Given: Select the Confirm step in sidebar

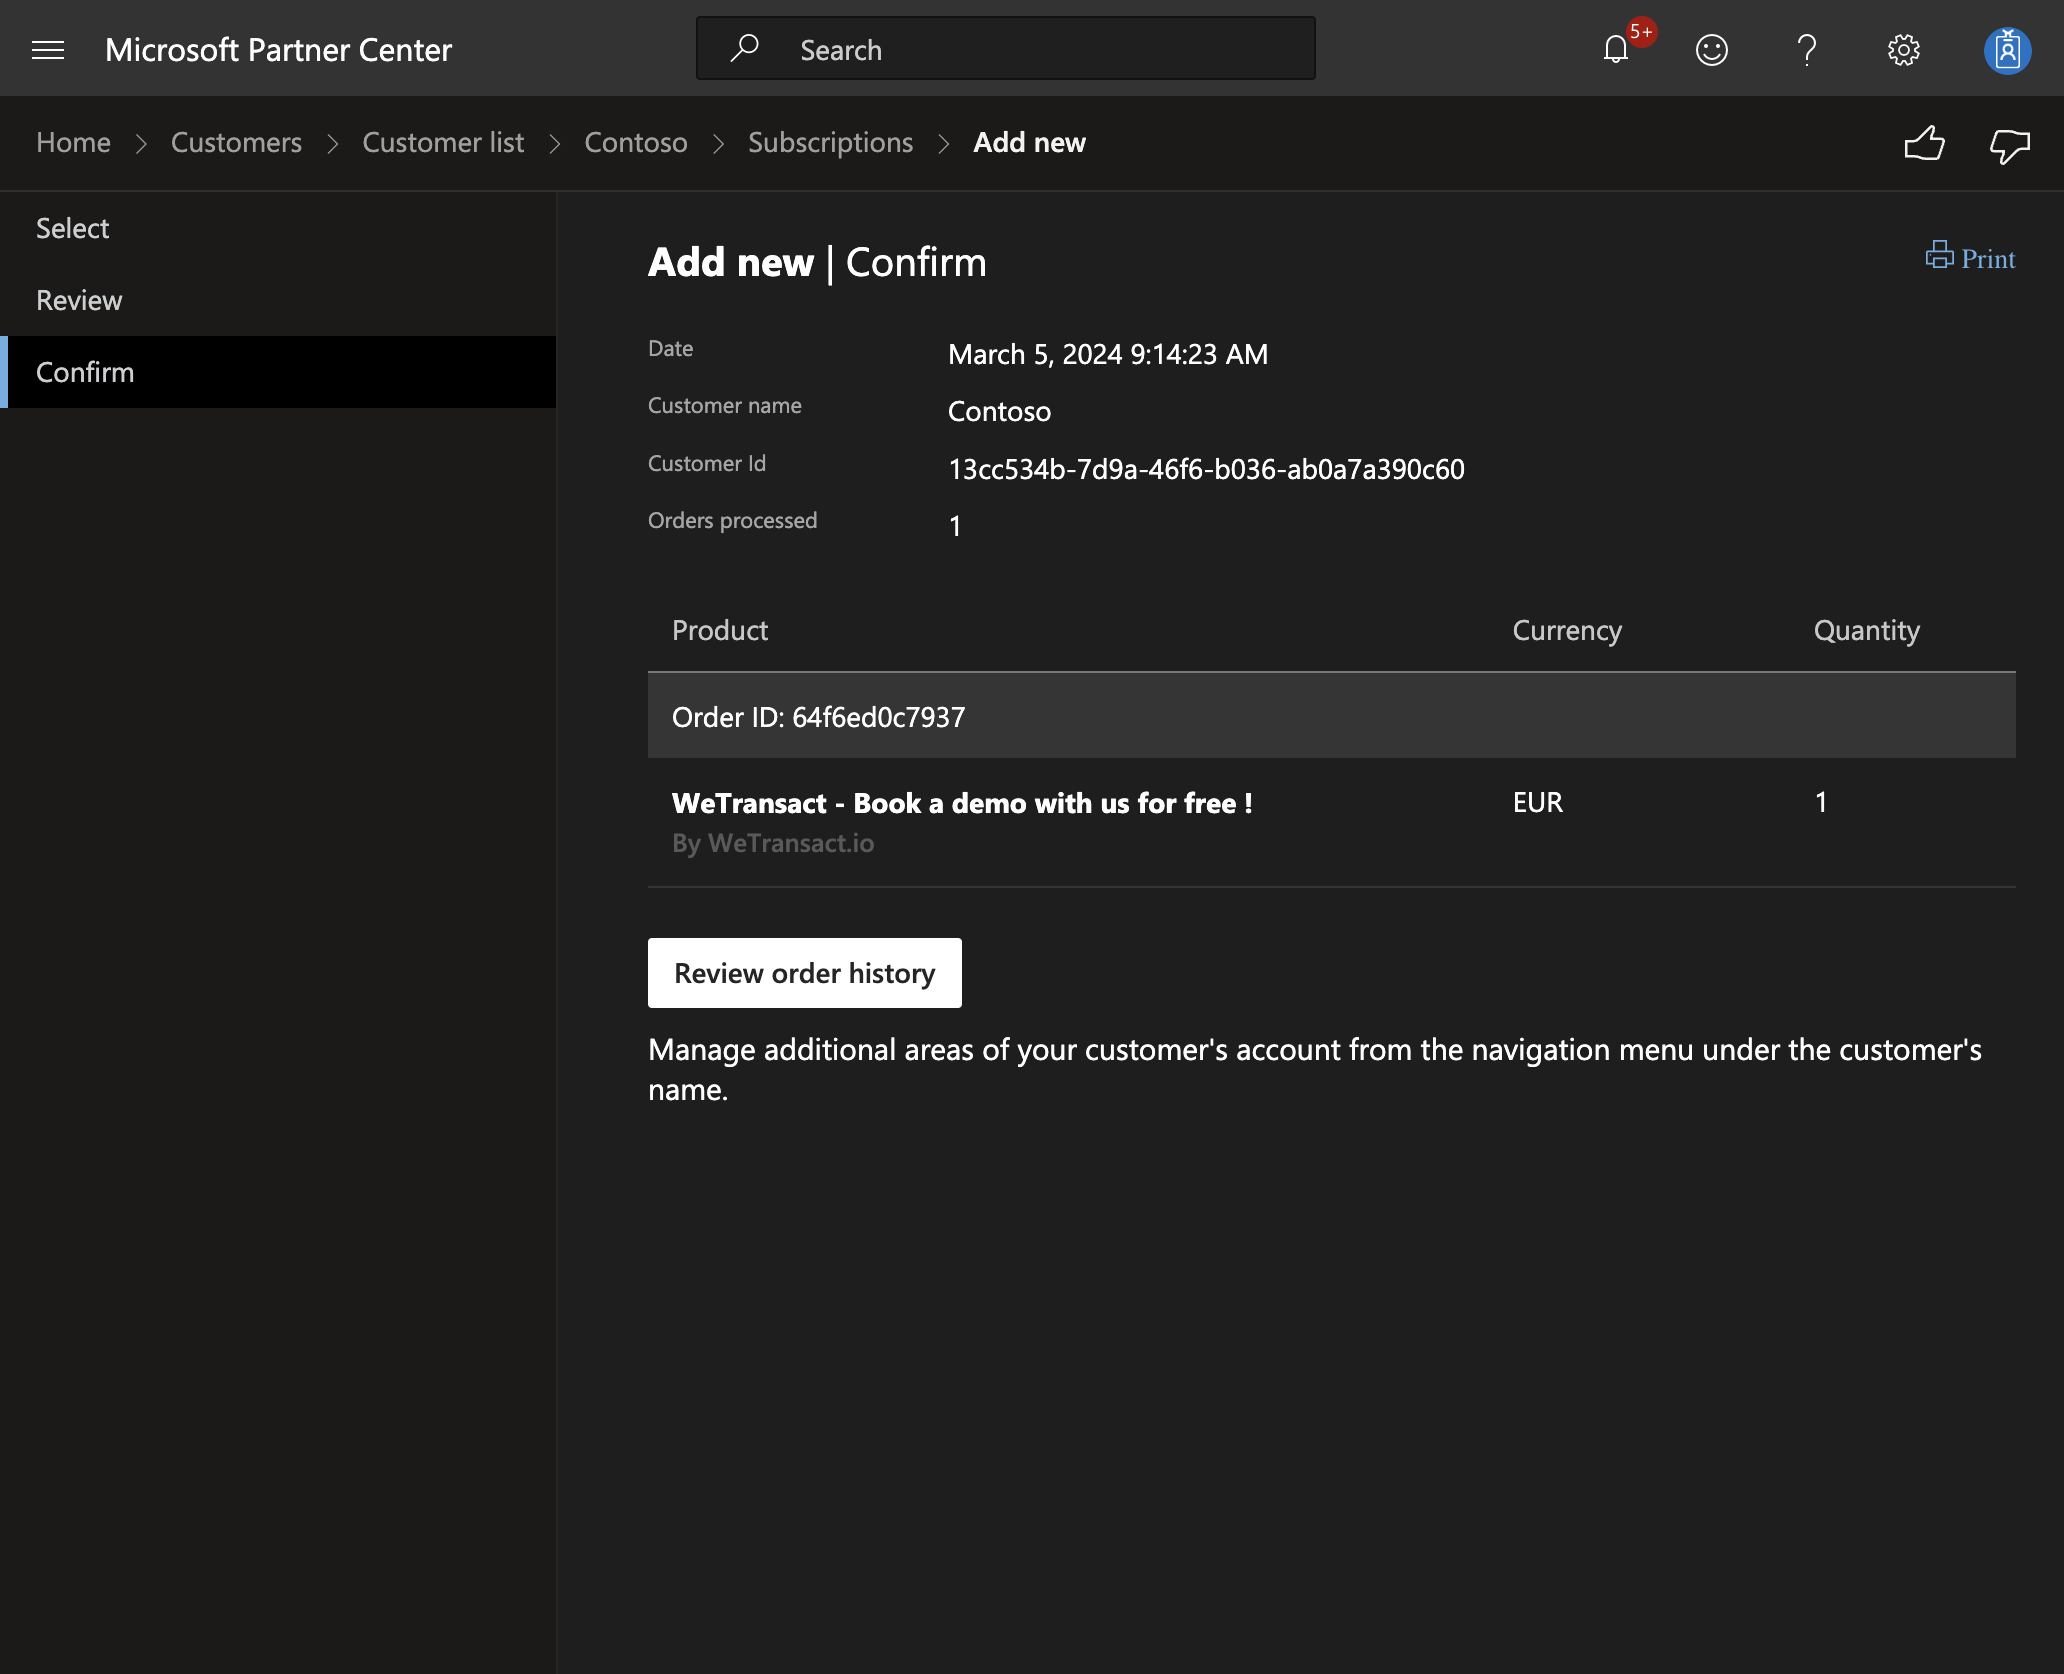Looking at the screenshot, I should (x=278, y=372).
